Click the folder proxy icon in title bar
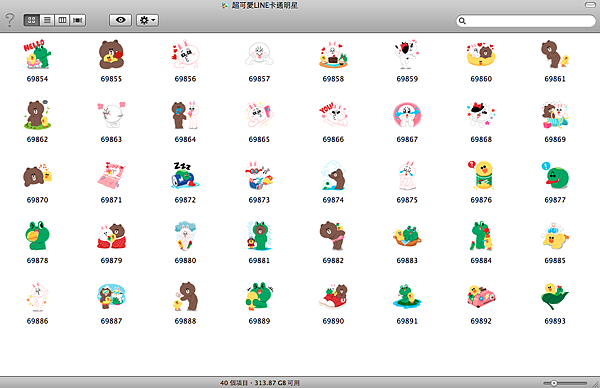The image size is (600, 388). [x=225, y=5]
